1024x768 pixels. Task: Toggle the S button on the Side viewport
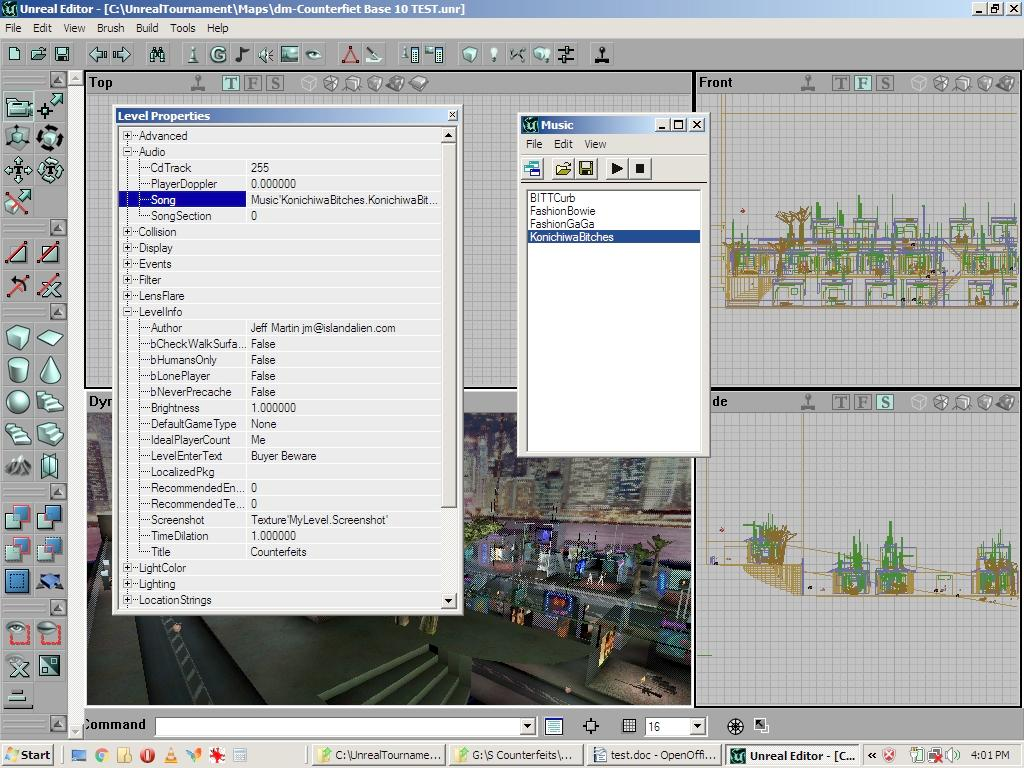pyautogui.click(x=886, y=403)
